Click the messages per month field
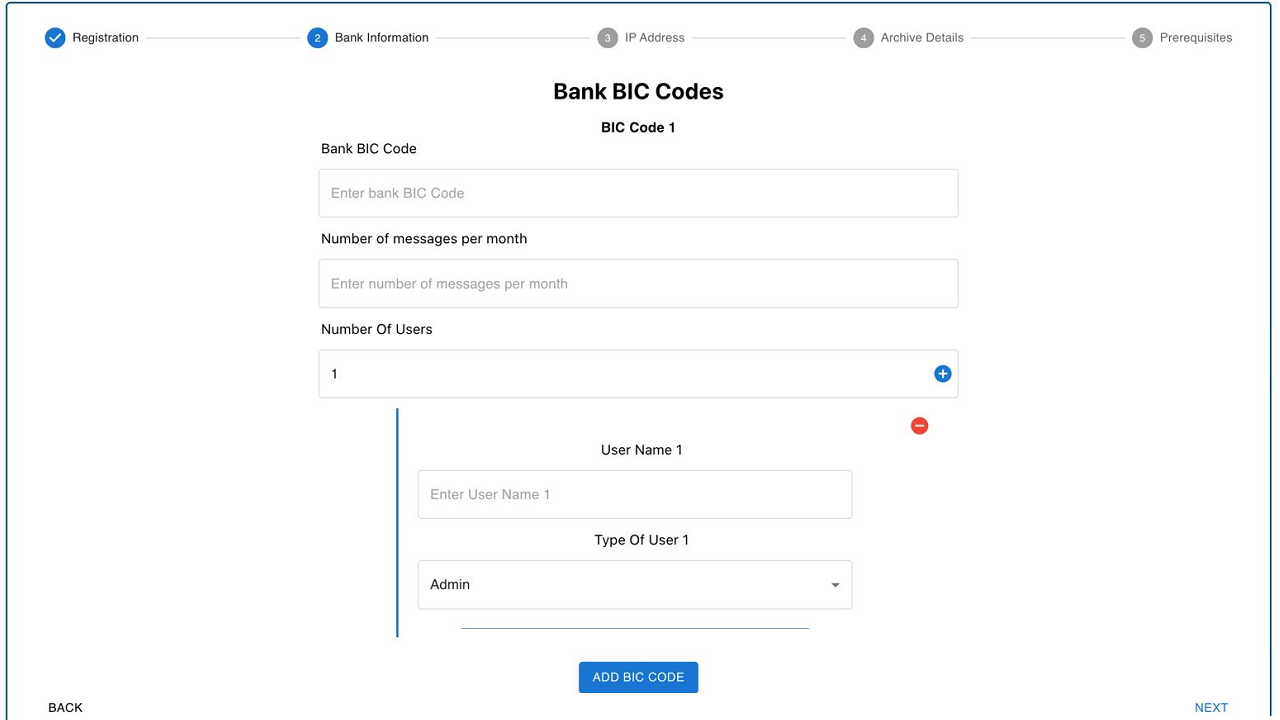 (638, 284)
